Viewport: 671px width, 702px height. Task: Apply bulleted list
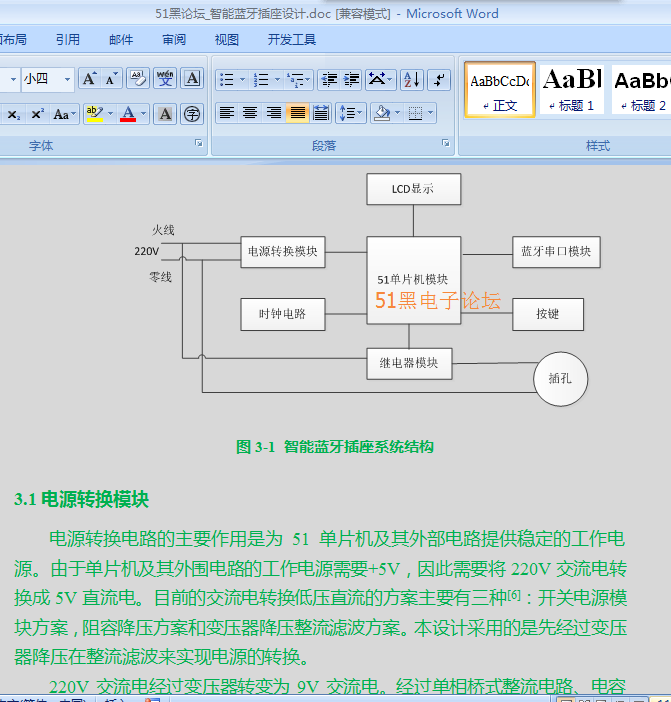pyautogui.click(x=227, y=80)
